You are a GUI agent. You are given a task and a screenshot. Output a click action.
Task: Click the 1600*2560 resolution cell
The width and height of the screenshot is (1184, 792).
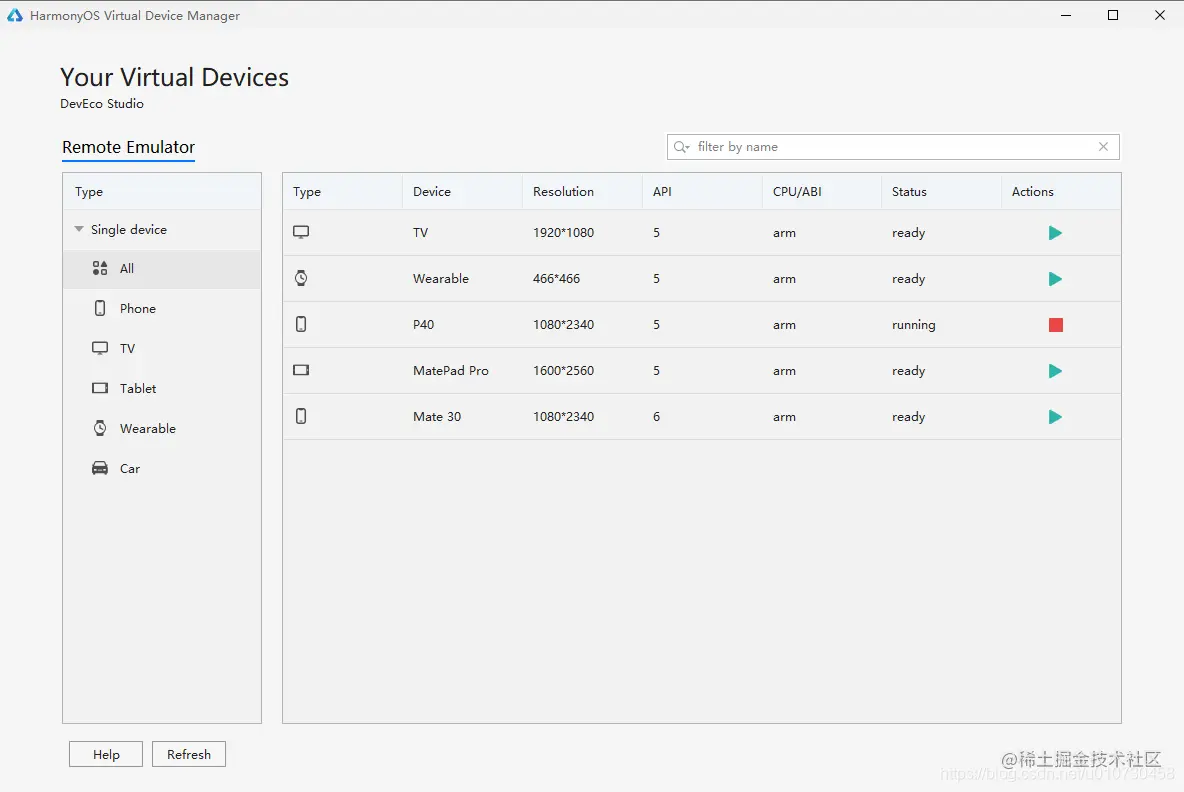tap(563, 371)
